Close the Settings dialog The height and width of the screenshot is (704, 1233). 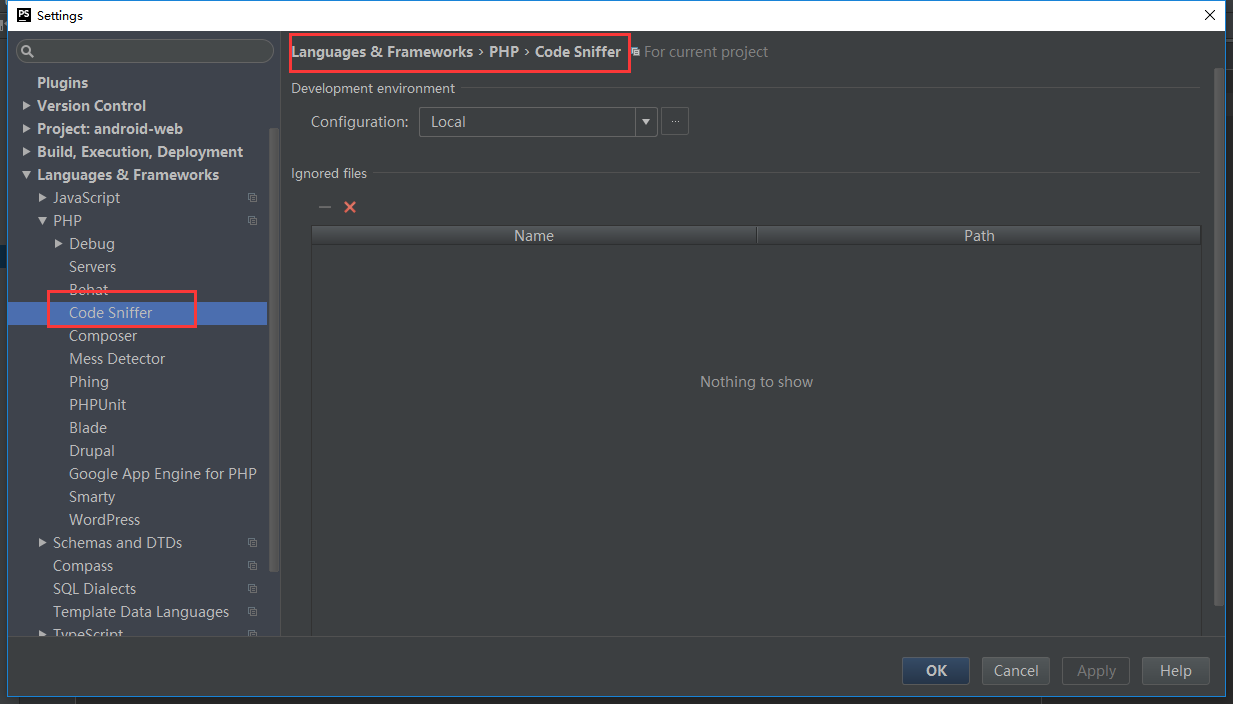tap(1209, 15)
